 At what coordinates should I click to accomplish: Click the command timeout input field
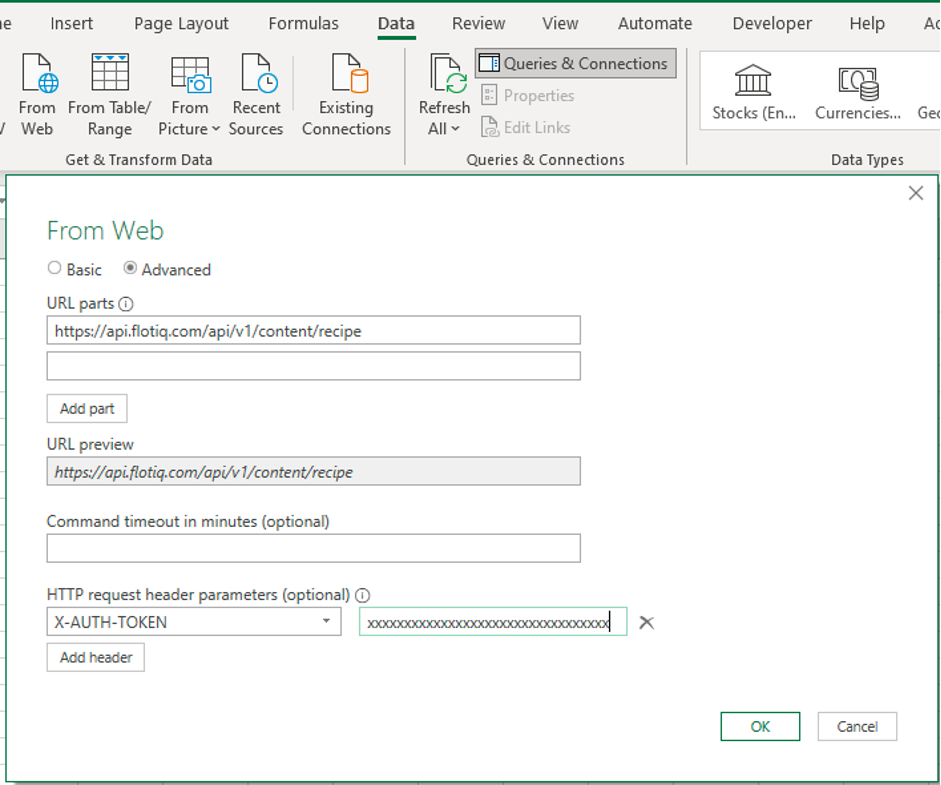pos(313,549)
